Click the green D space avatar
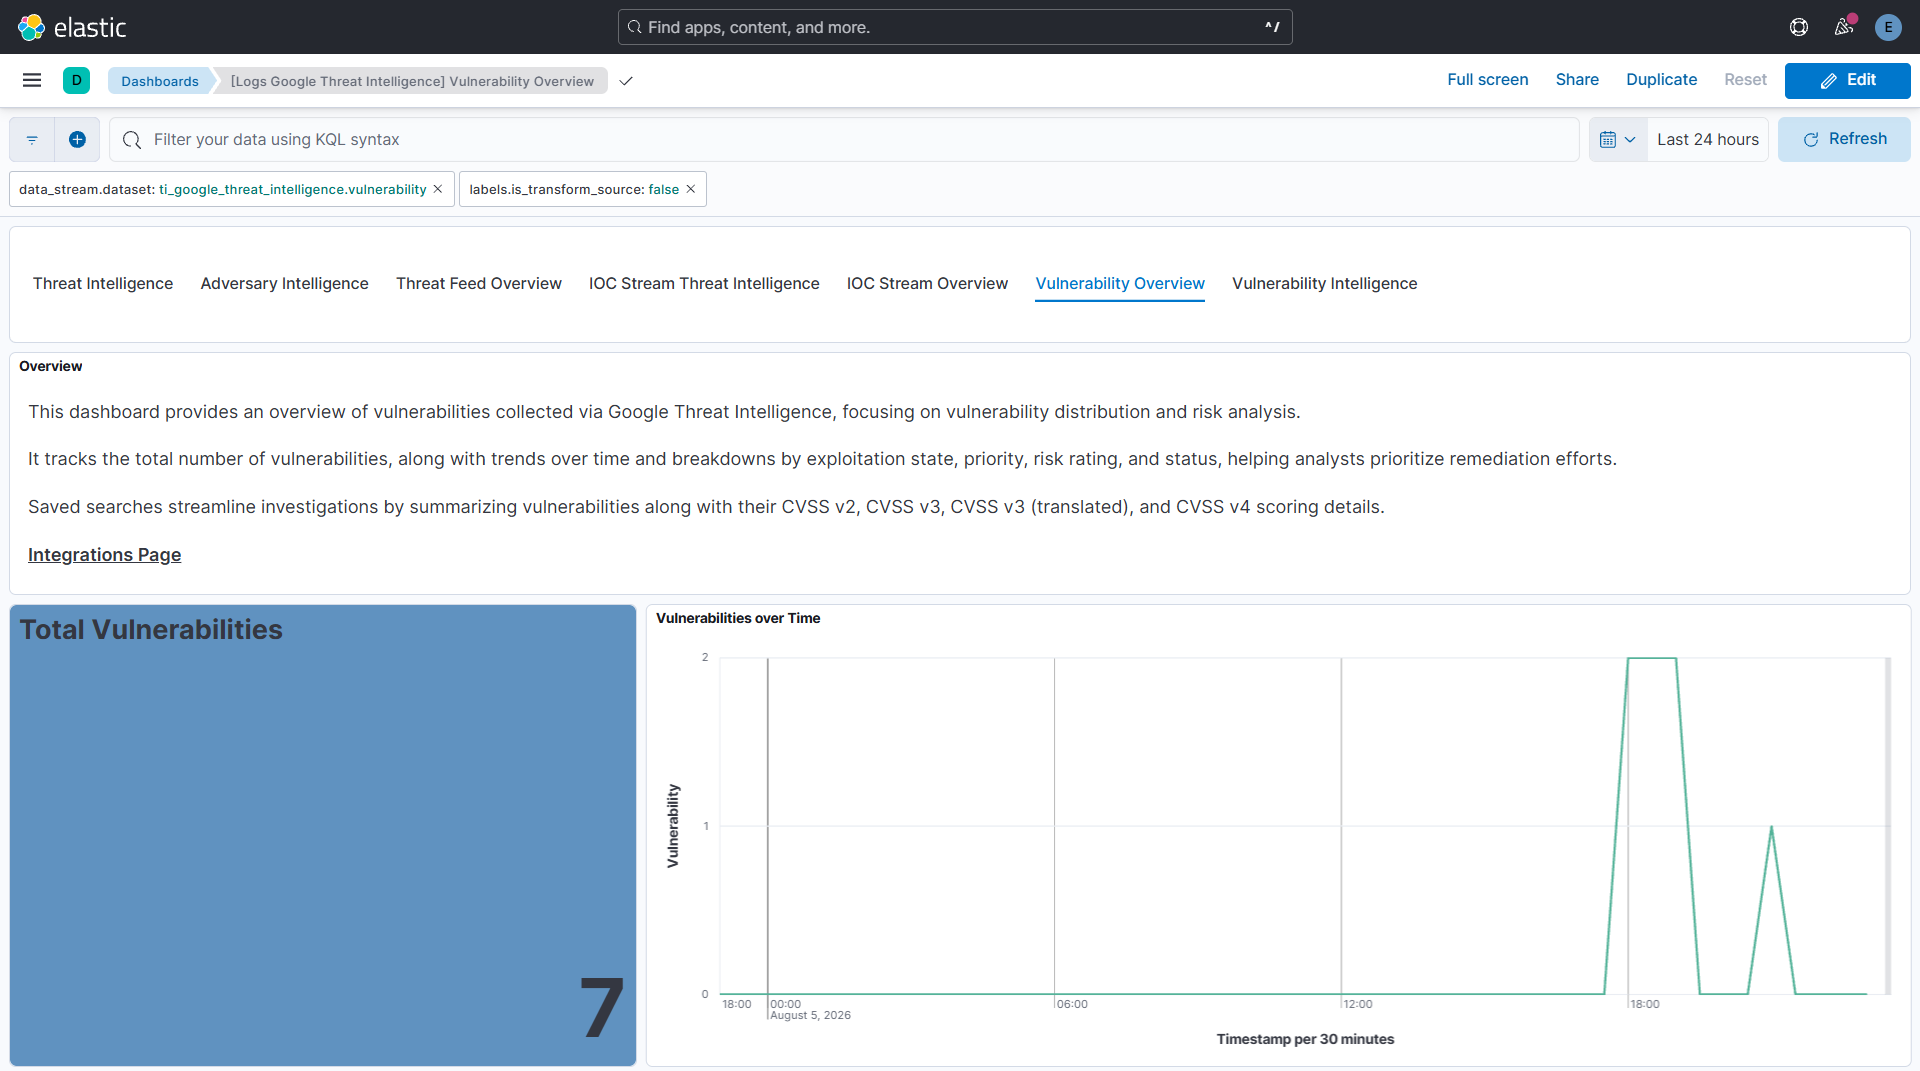 [76, 80]
